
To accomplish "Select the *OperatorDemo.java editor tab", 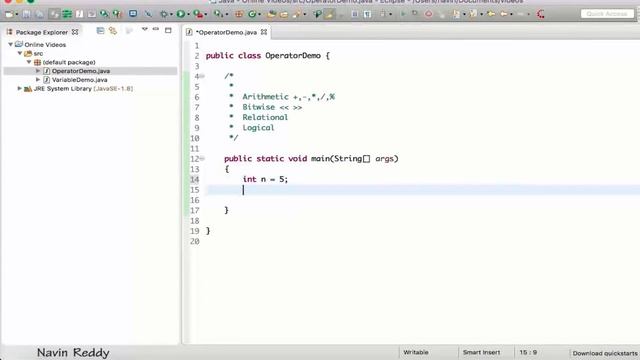I will pos(227,32).
